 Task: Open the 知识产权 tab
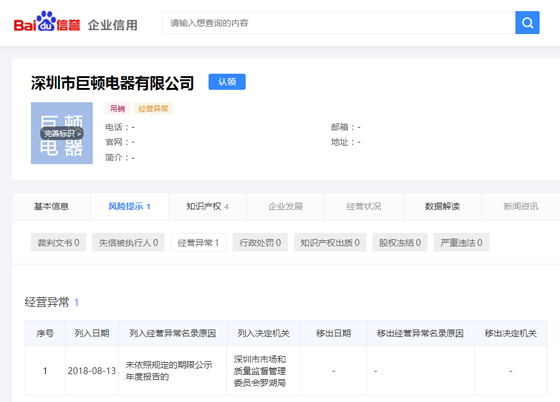pyautogui.click(x=208, y=206)
